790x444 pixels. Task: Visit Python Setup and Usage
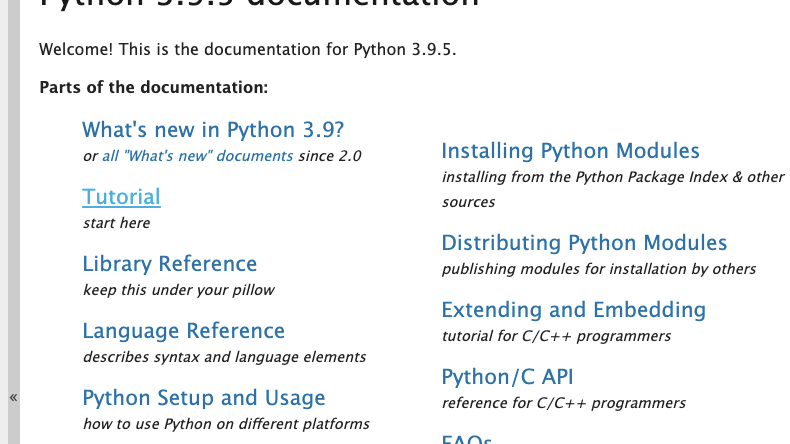pyautogui.click(x=203, y=398)
